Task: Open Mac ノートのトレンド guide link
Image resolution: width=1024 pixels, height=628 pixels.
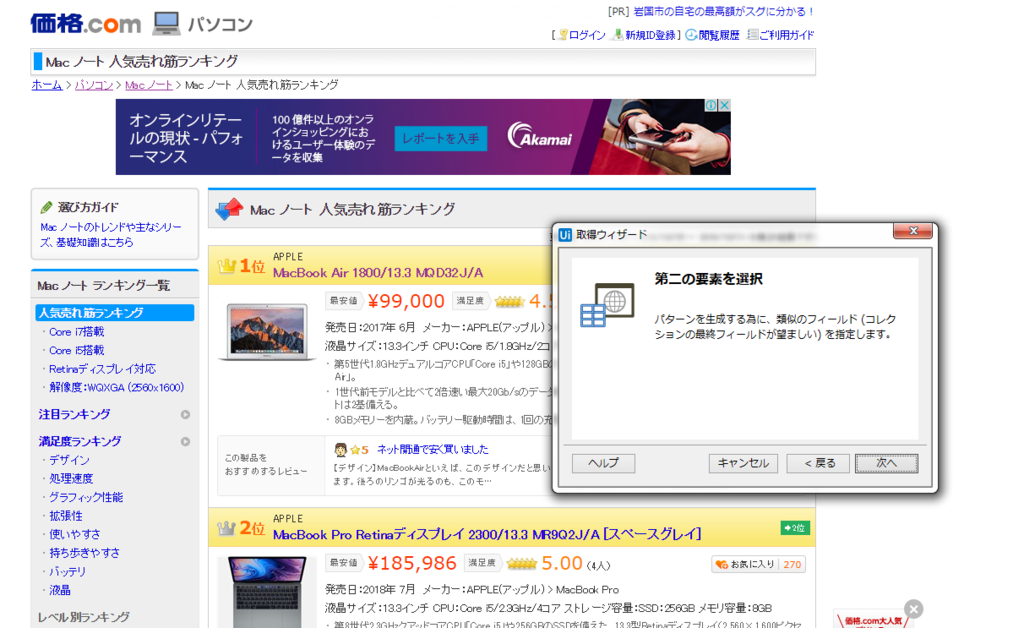Action: [x=110, y=234]
